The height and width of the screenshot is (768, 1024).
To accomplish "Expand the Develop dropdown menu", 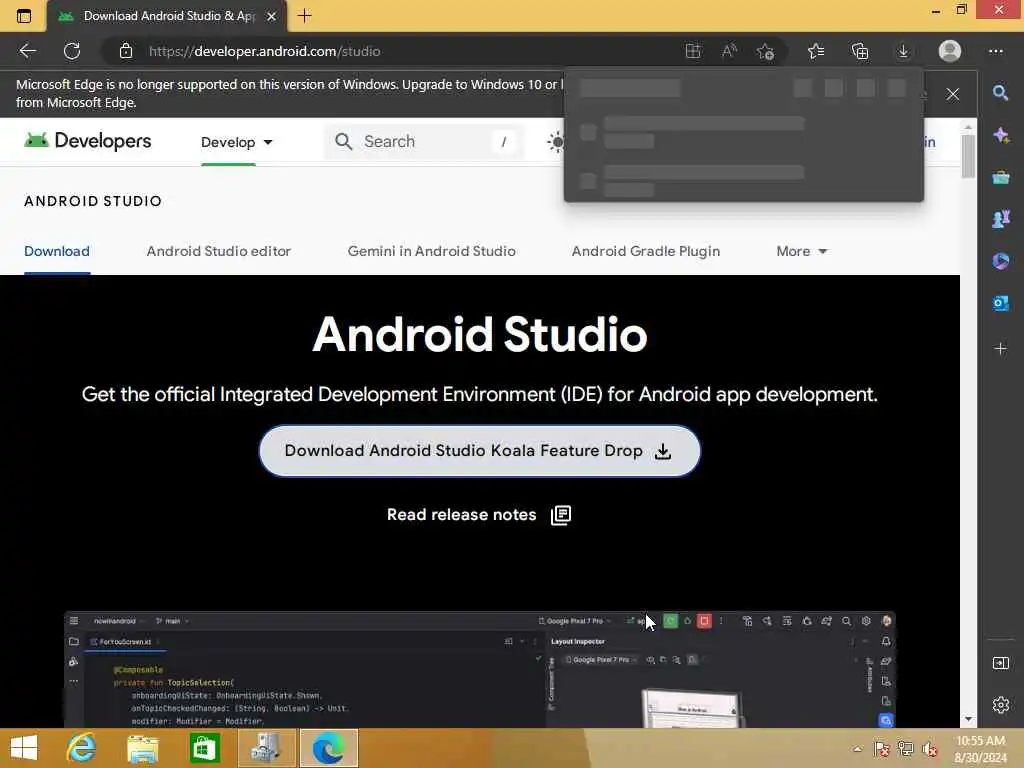I will [x=236, y=142].
